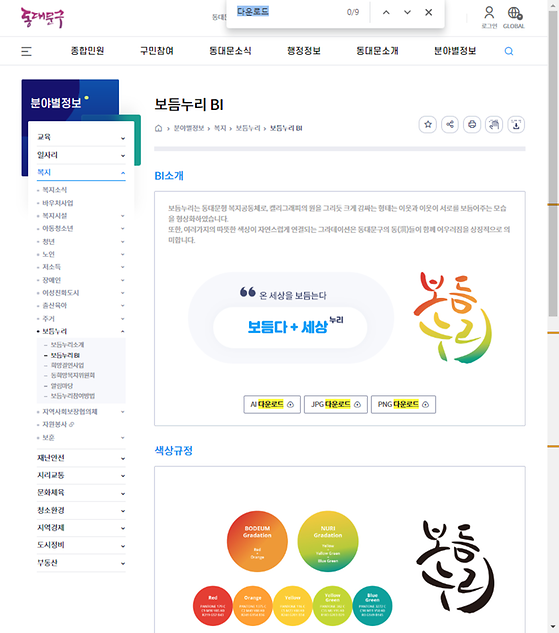Expand the 장애인 submenu chevron
The height and width of the screenshot is (633, 559).
(x=123, y=280)
